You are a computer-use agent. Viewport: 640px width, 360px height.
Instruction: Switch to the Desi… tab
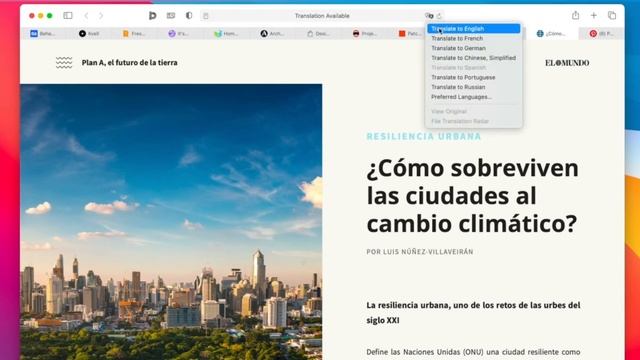(x=318, y=33)
